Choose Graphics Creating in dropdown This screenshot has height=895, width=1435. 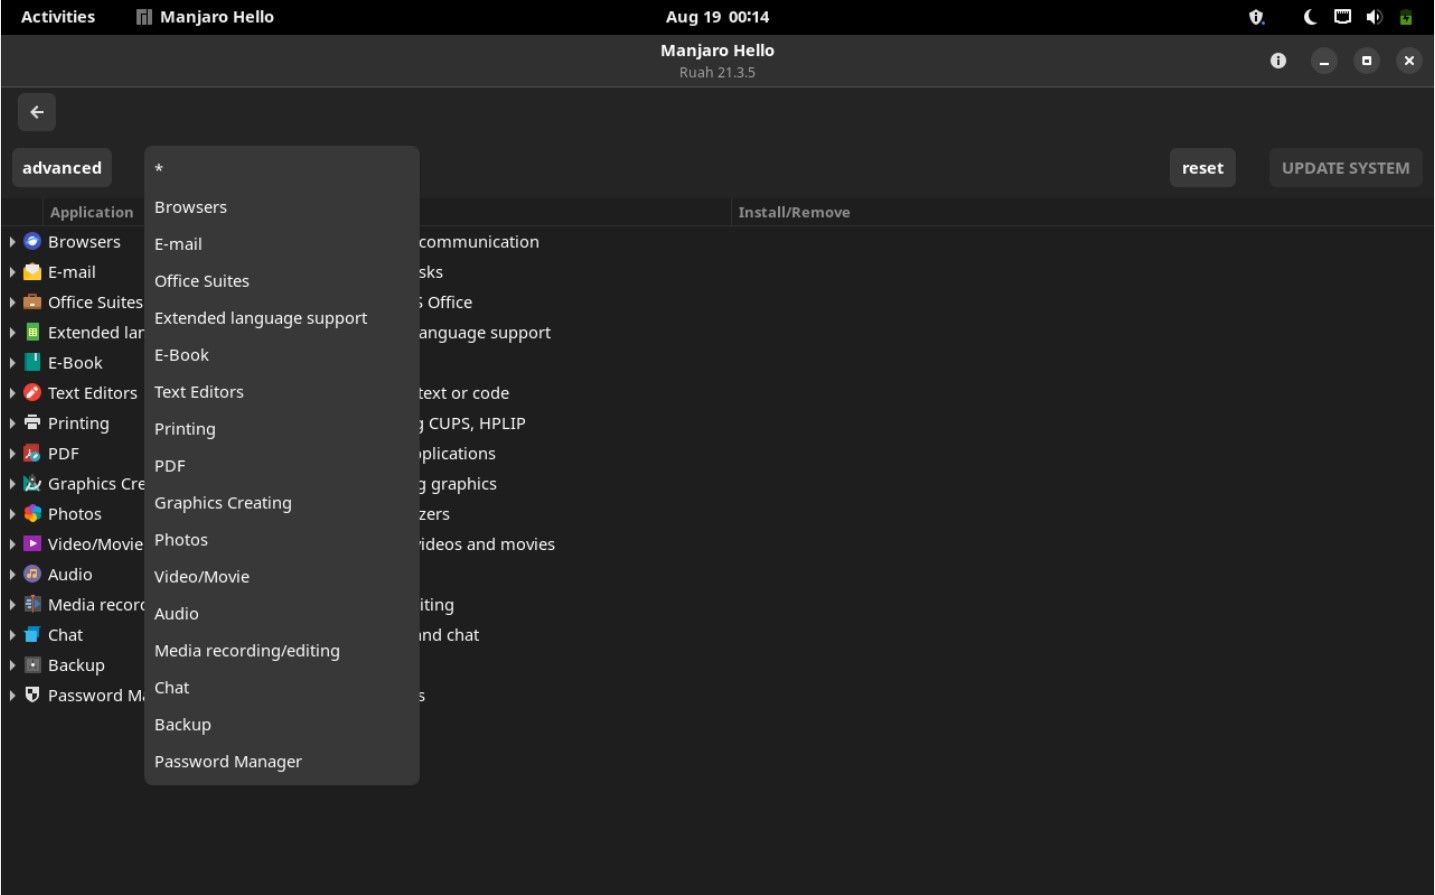pos(282,503)
